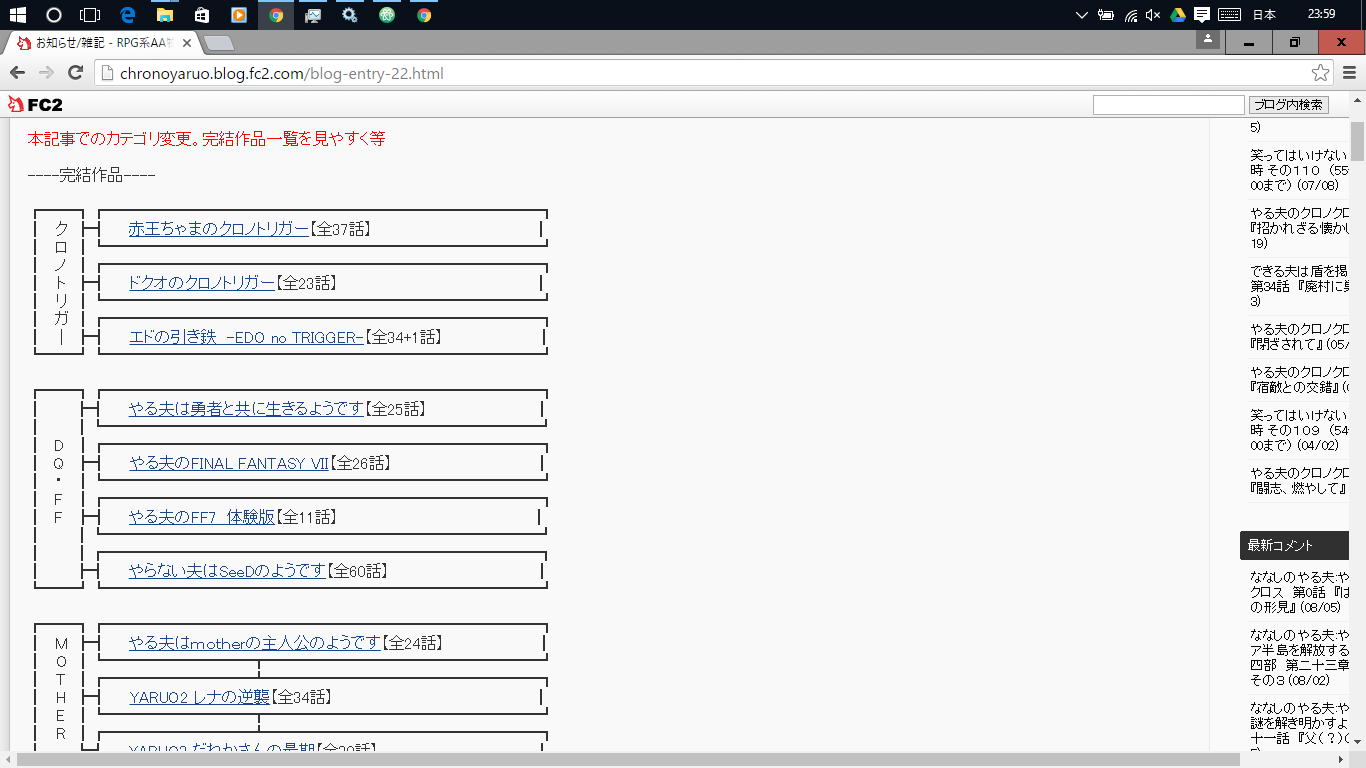This screenshot has width=1366, height=768.
Task: Open Google Drive from system tray
Action: (x=1178, y=15)
